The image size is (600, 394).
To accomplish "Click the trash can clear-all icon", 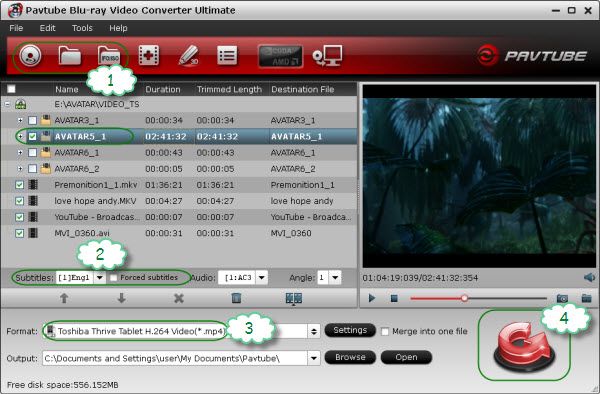I will (236, 298).
